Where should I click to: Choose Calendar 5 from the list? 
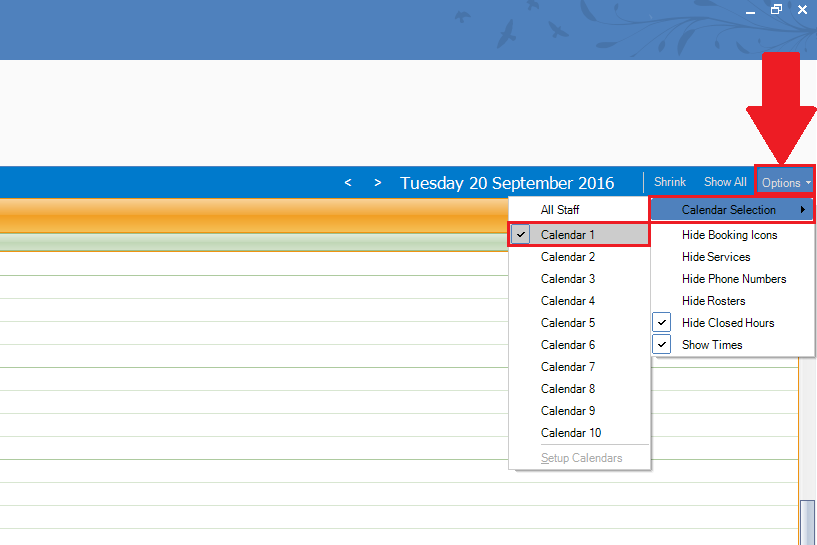[568, 323]
